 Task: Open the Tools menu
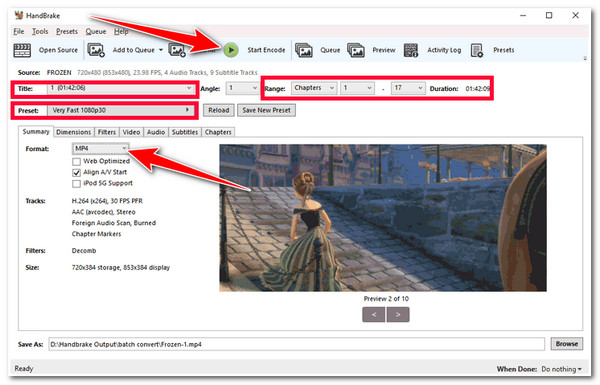pos(40,31)
